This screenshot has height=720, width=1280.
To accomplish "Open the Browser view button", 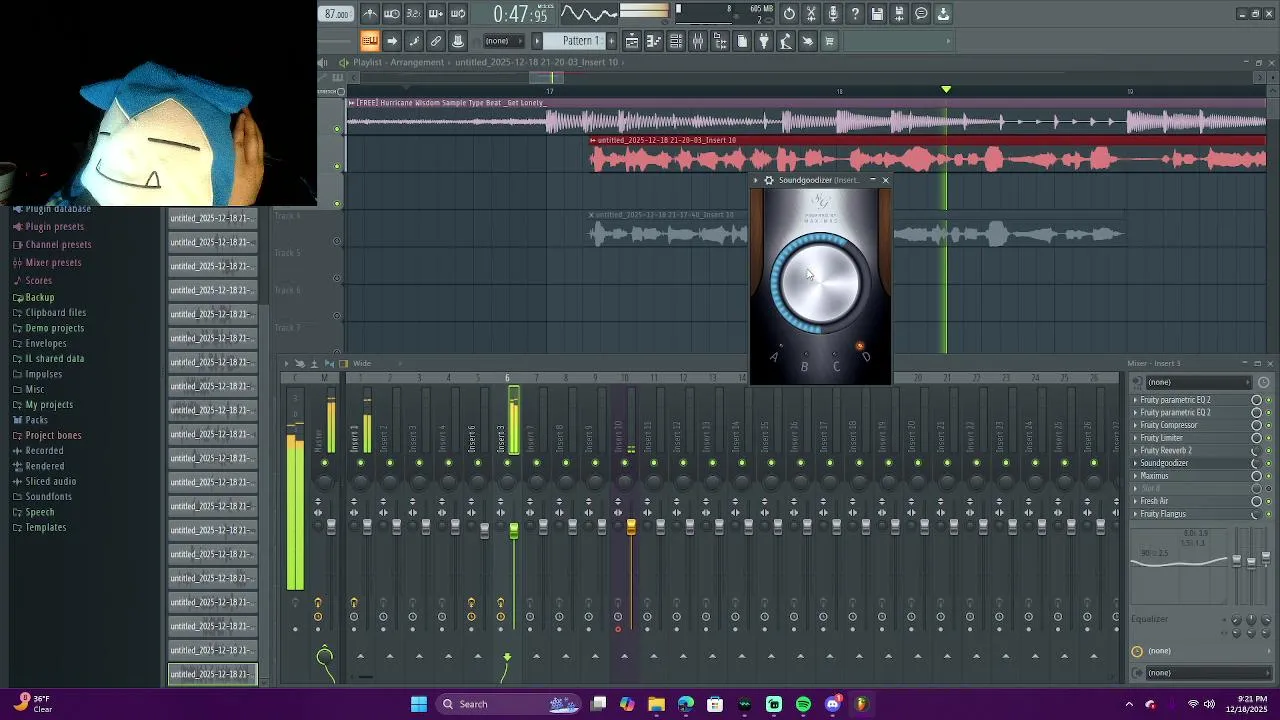I will coord(720,41).
